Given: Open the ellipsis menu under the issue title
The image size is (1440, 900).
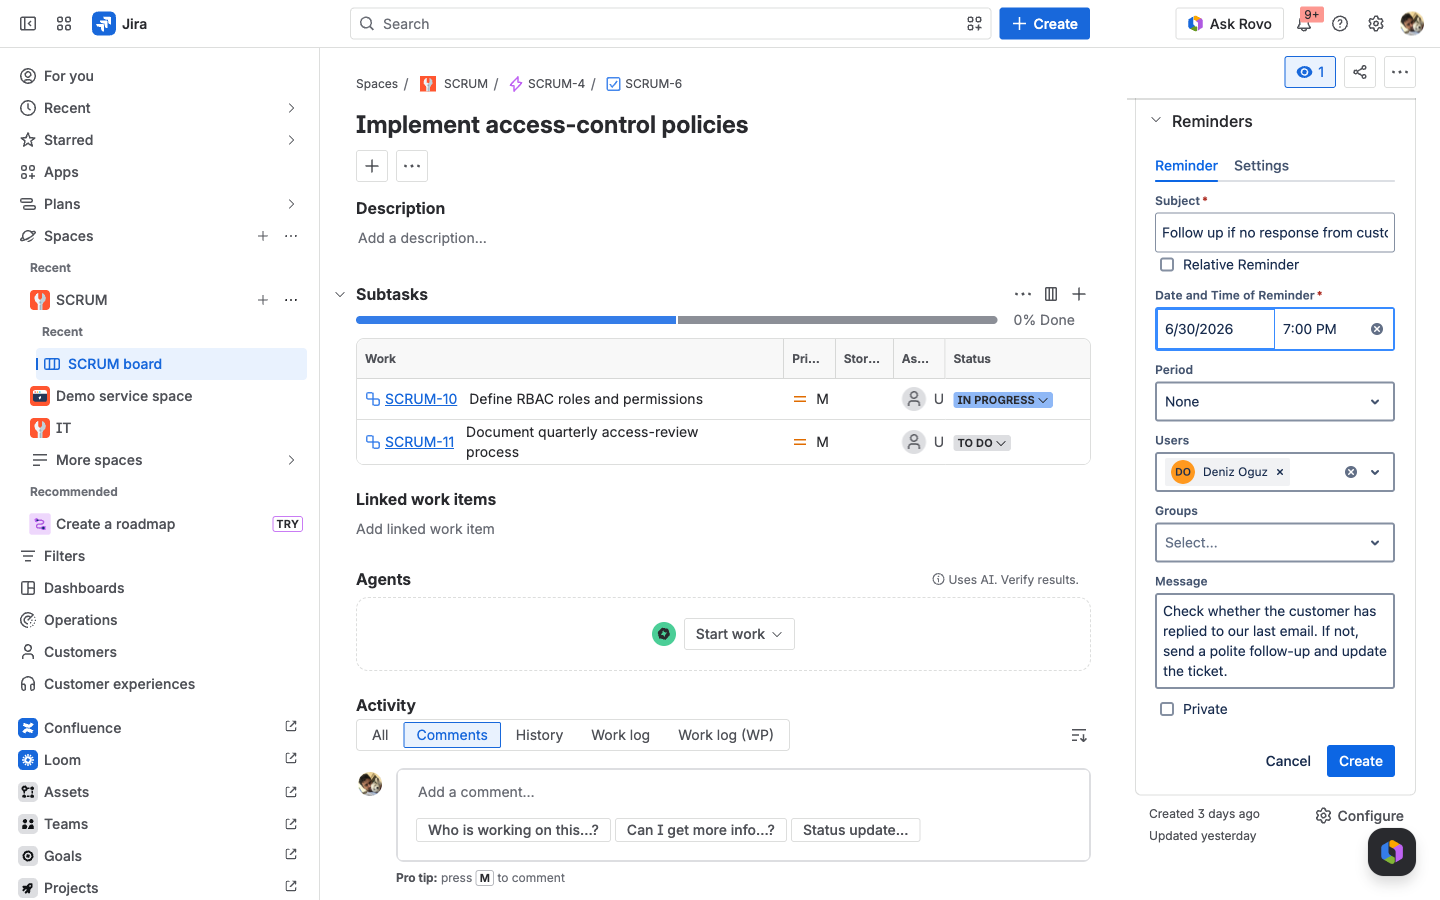Looking at the screenshot, I should [x=412, y=166].
